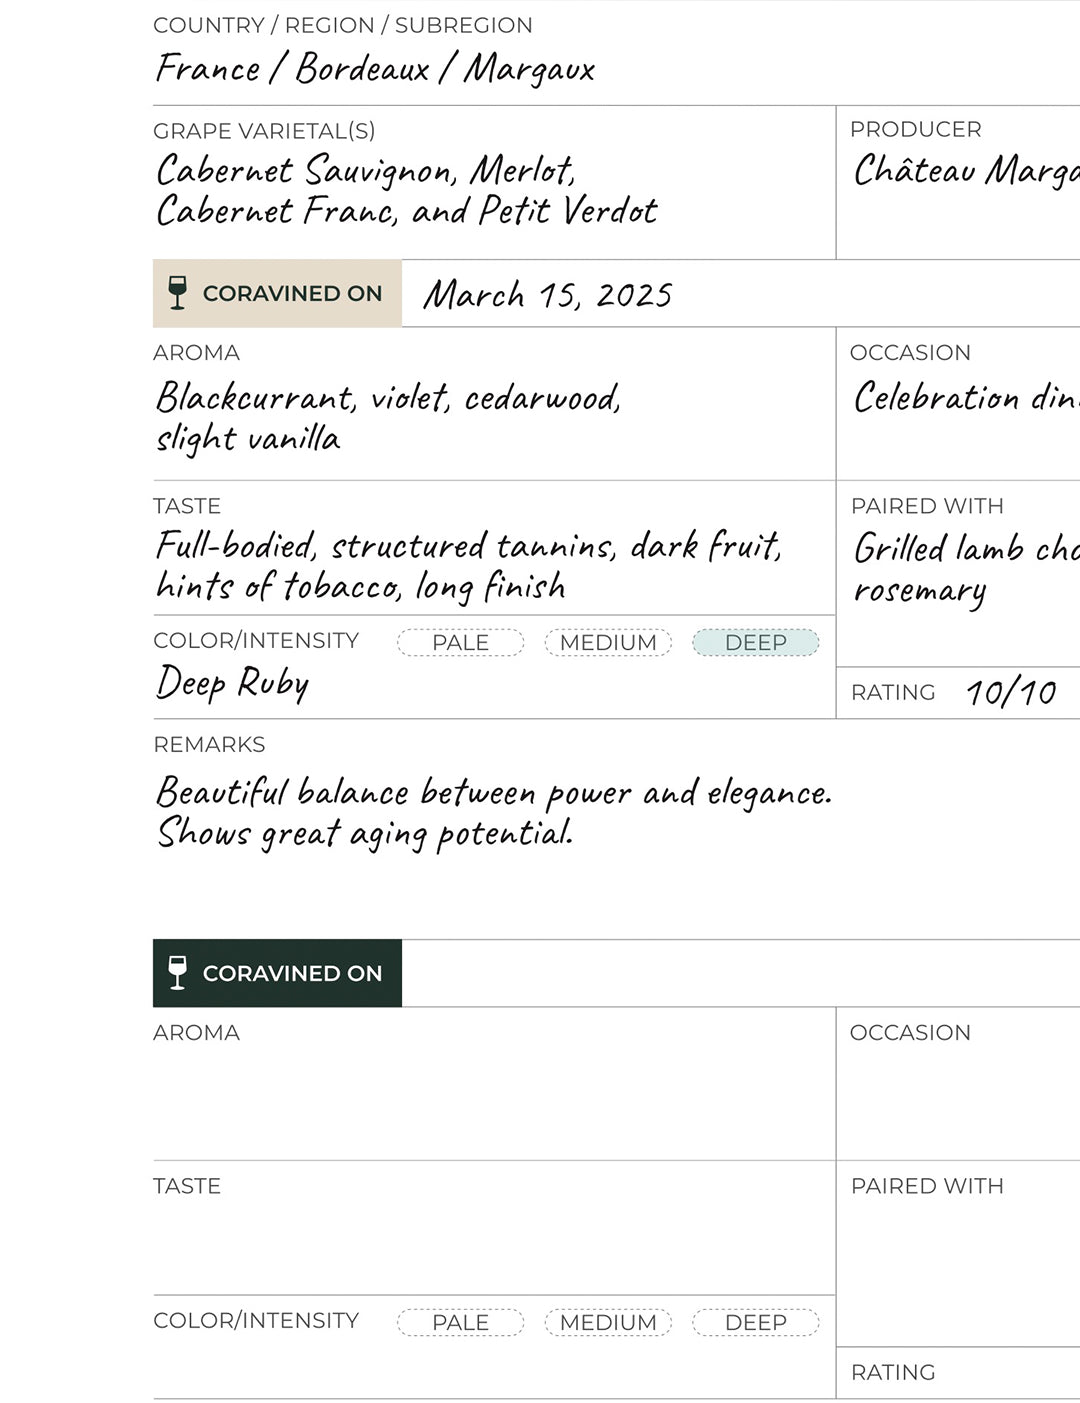
Task: Click the empty date field beside dark Coravined On
Action: (740, 973)
